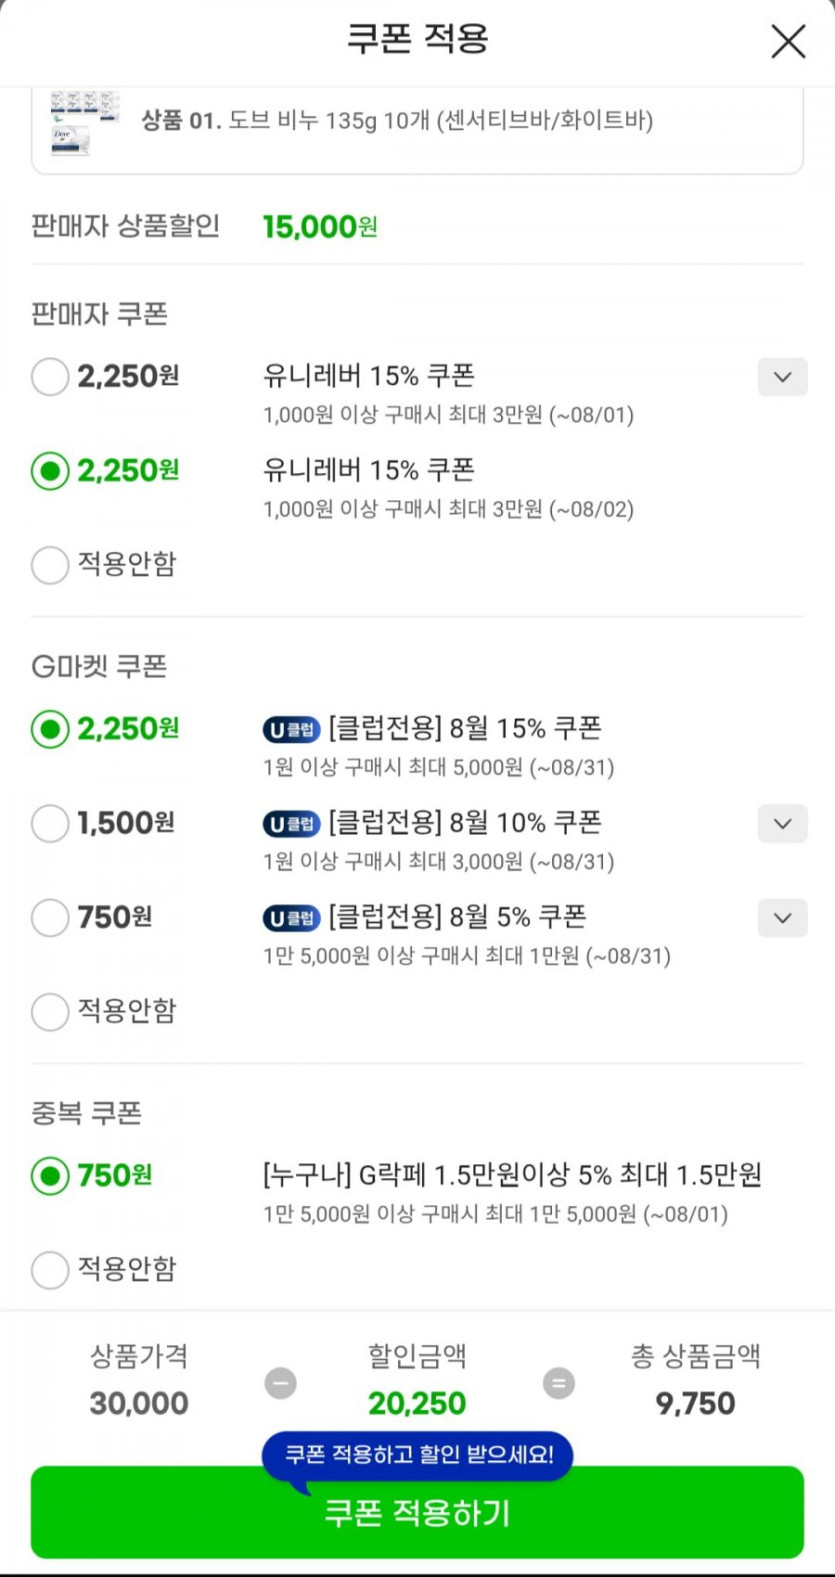Image resolution: width=835 pixels, height=1577 pixels.
Task: Select first 유니레버 15% coupon expiring 08/01
Action: pos(50,377)
